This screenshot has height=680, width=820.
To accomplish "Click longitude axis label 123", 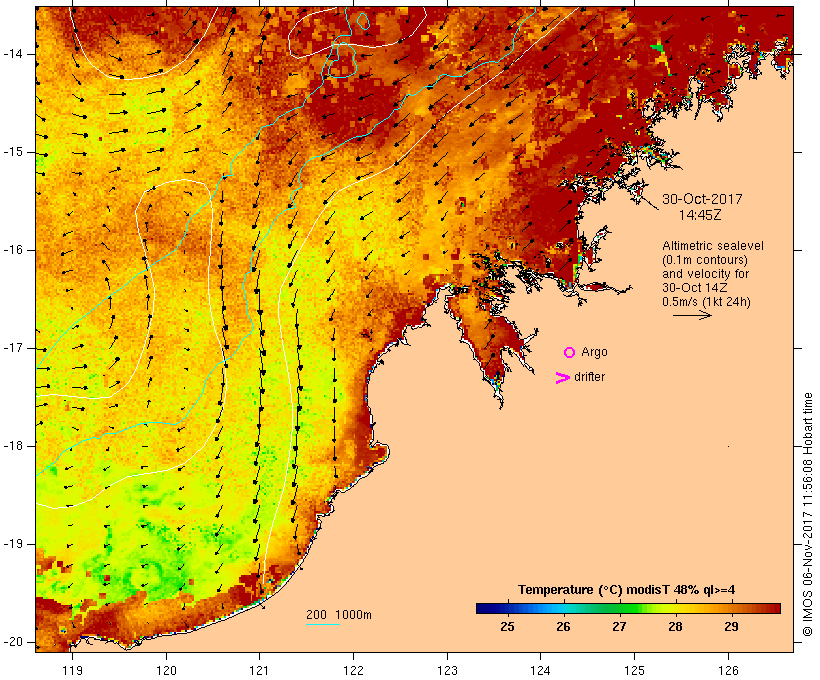I will tap(447, 670).
